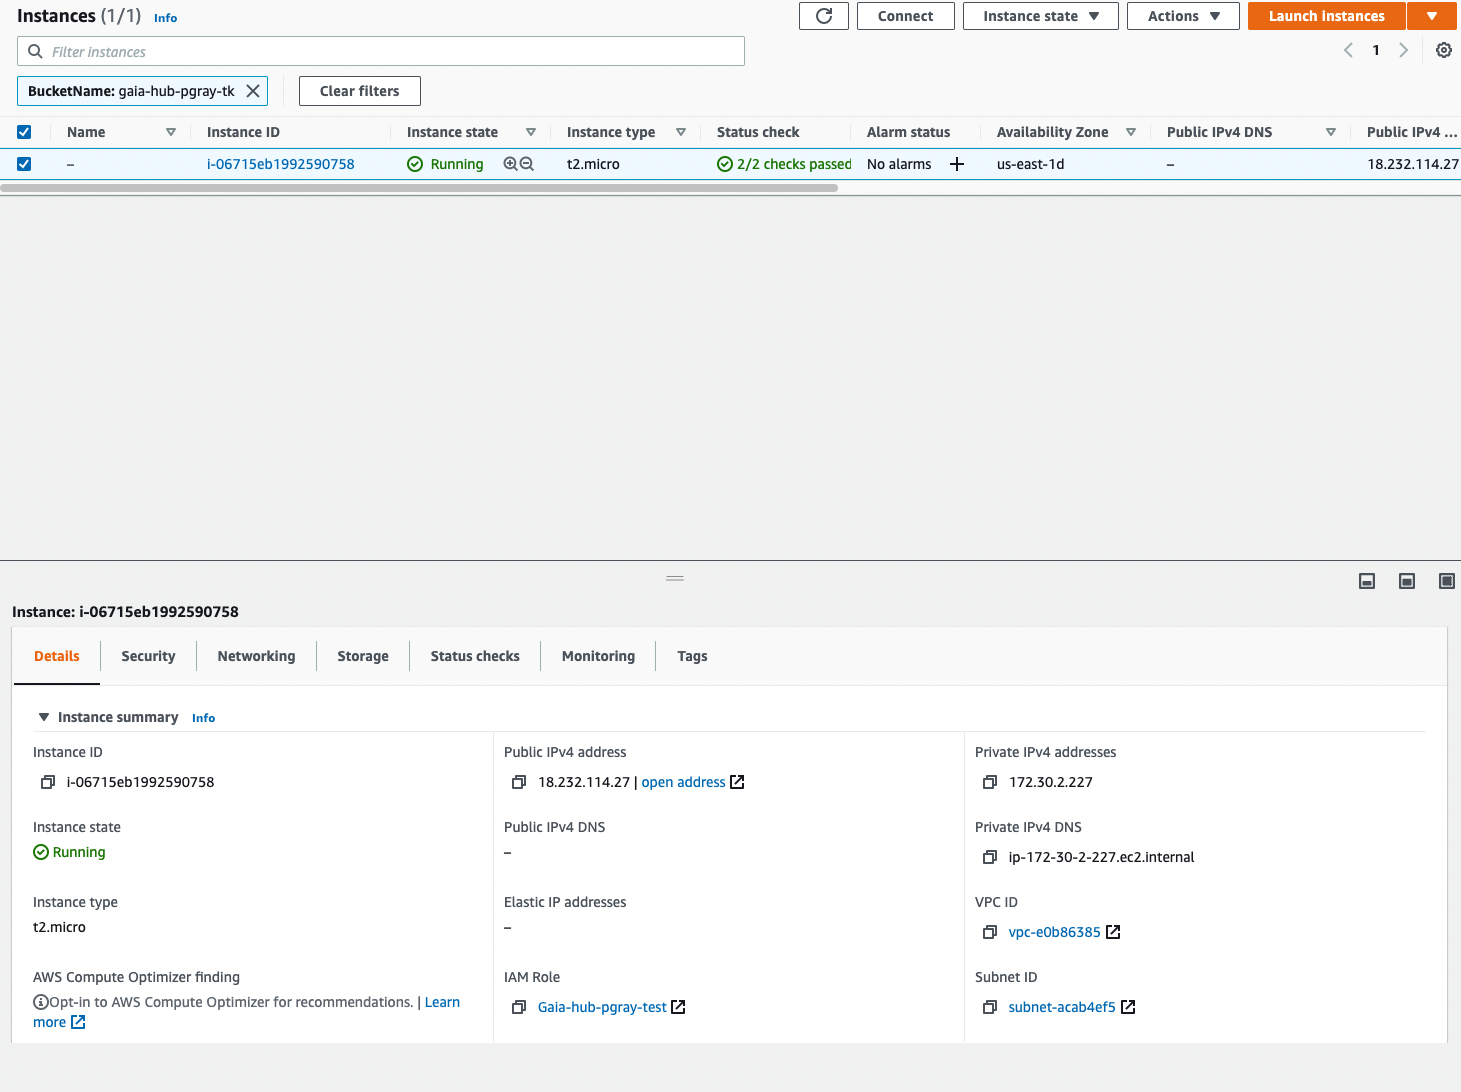The height and width of the screenshot is (1092, 1461).
Task: Collapse the Instance summary section
Action: point(43,717)
